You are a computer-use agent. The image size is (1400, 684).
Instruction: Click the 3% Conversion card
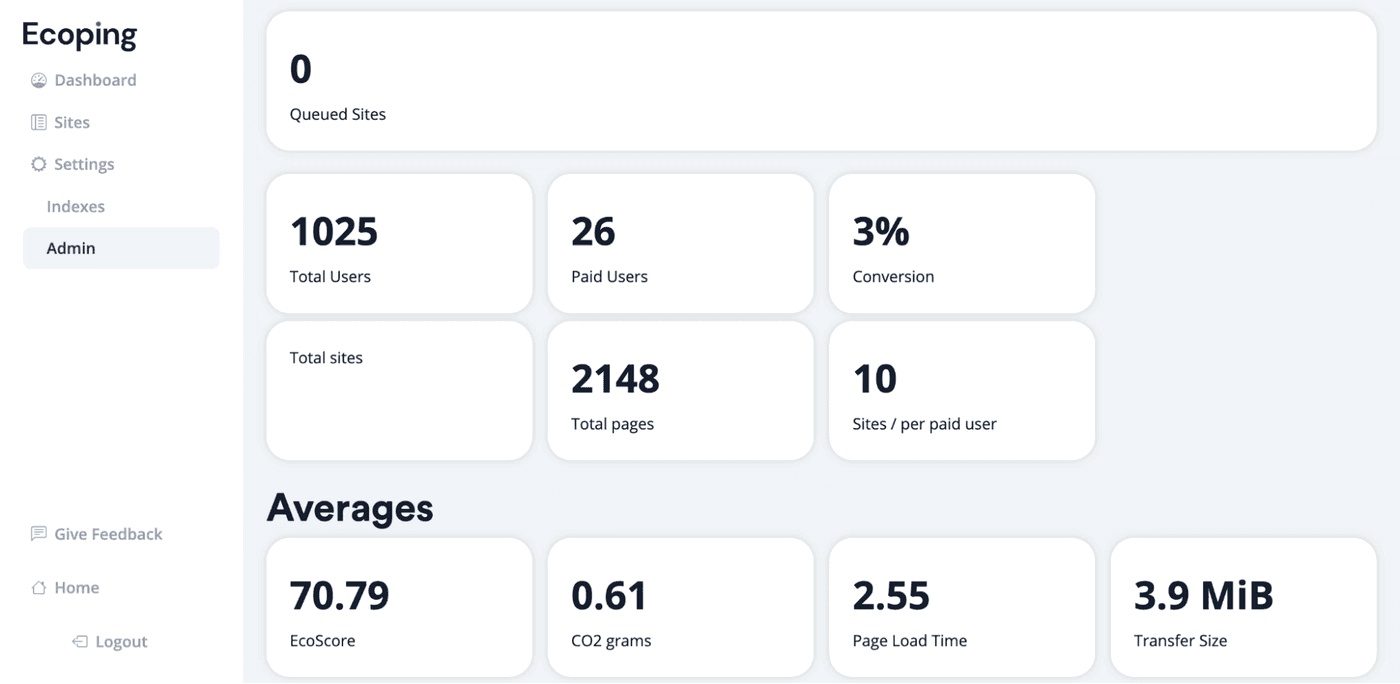click(x=961, y=243)
